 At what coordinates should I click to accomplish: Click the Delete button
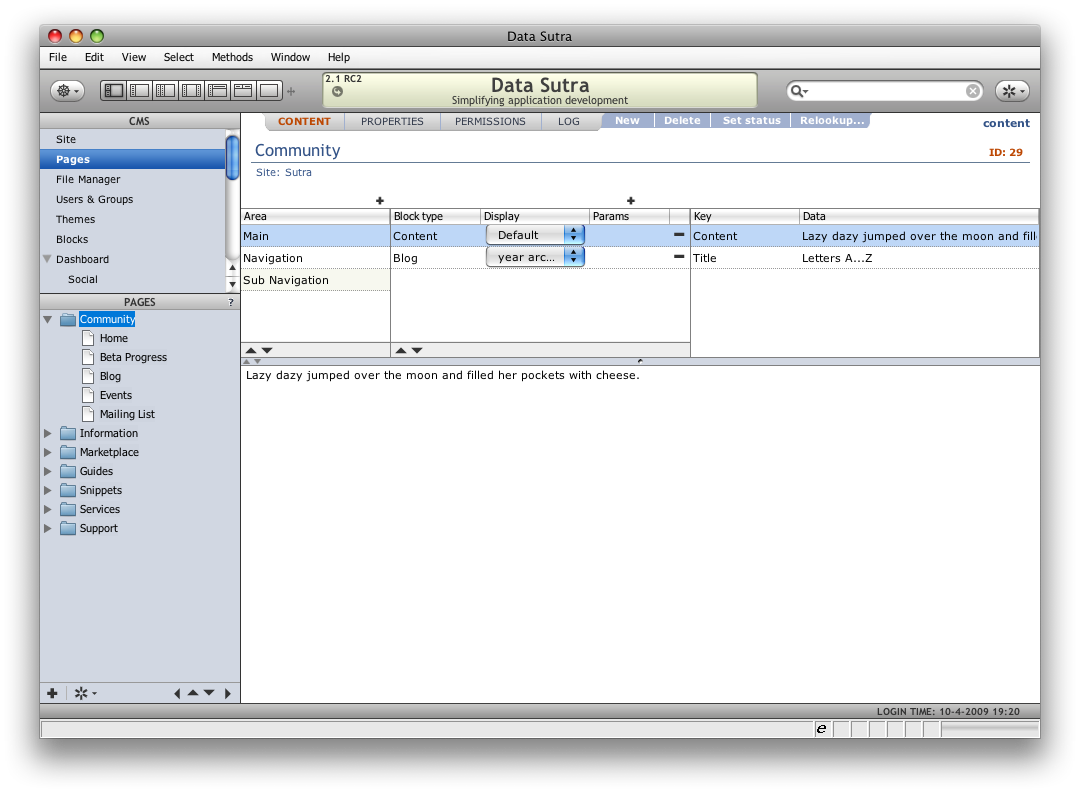682,121
